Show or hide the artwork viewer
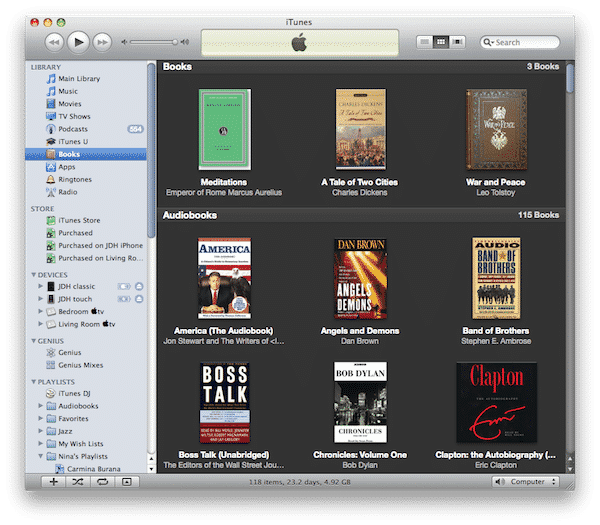 (127, 482)
